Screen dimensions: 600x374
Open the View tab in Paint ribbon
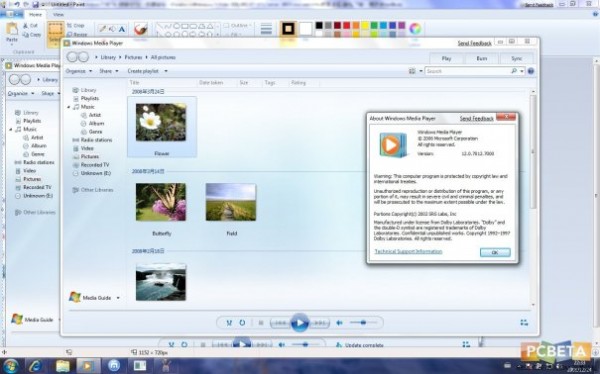[58, 15]
